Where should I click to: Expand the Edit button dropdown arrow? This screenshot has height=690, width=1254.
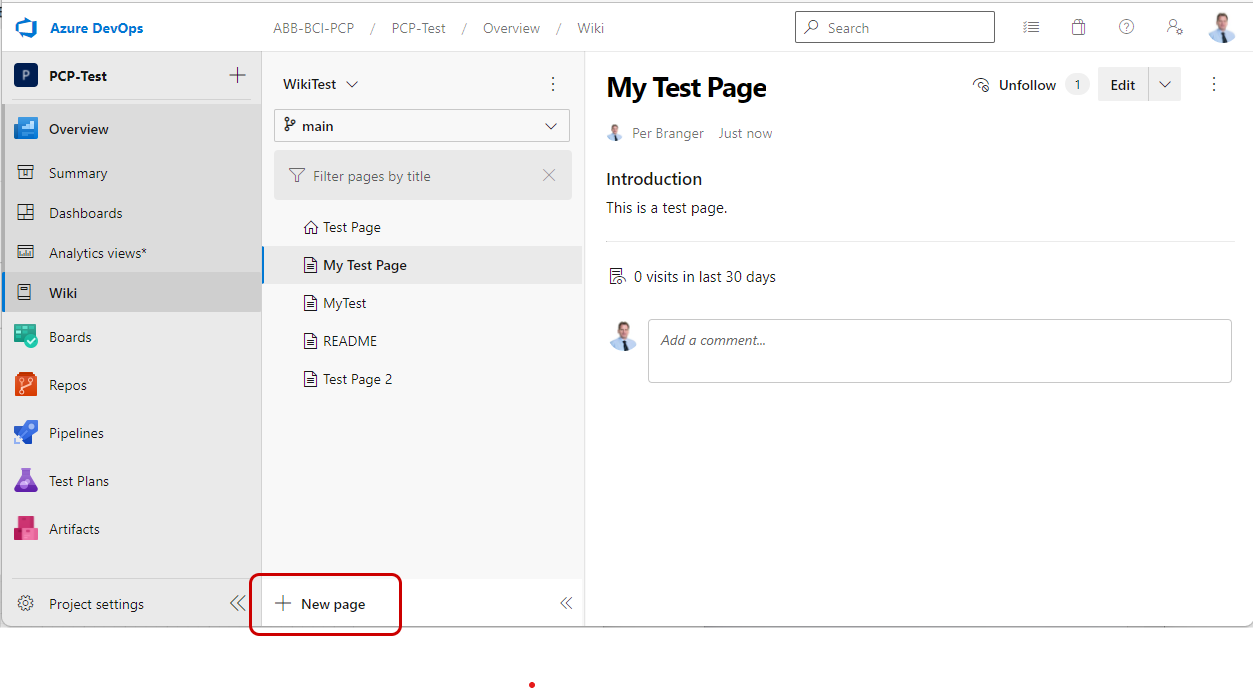click(1165, 85)
